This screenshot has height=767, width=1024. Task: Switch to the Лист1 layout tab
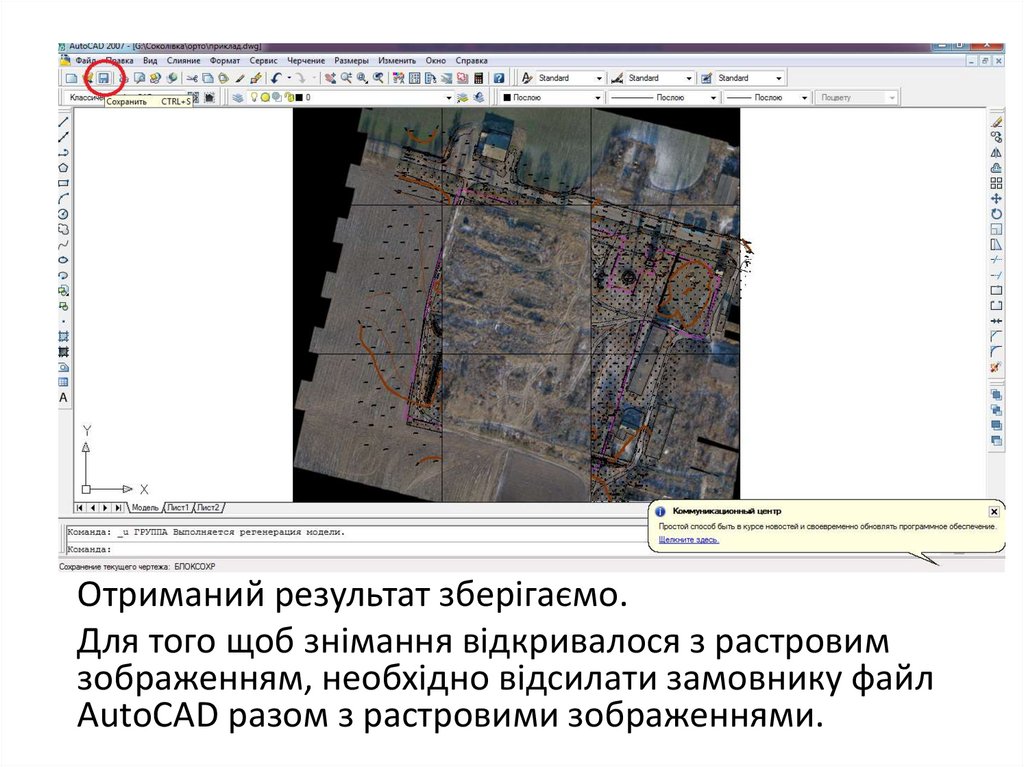[179, 507]
